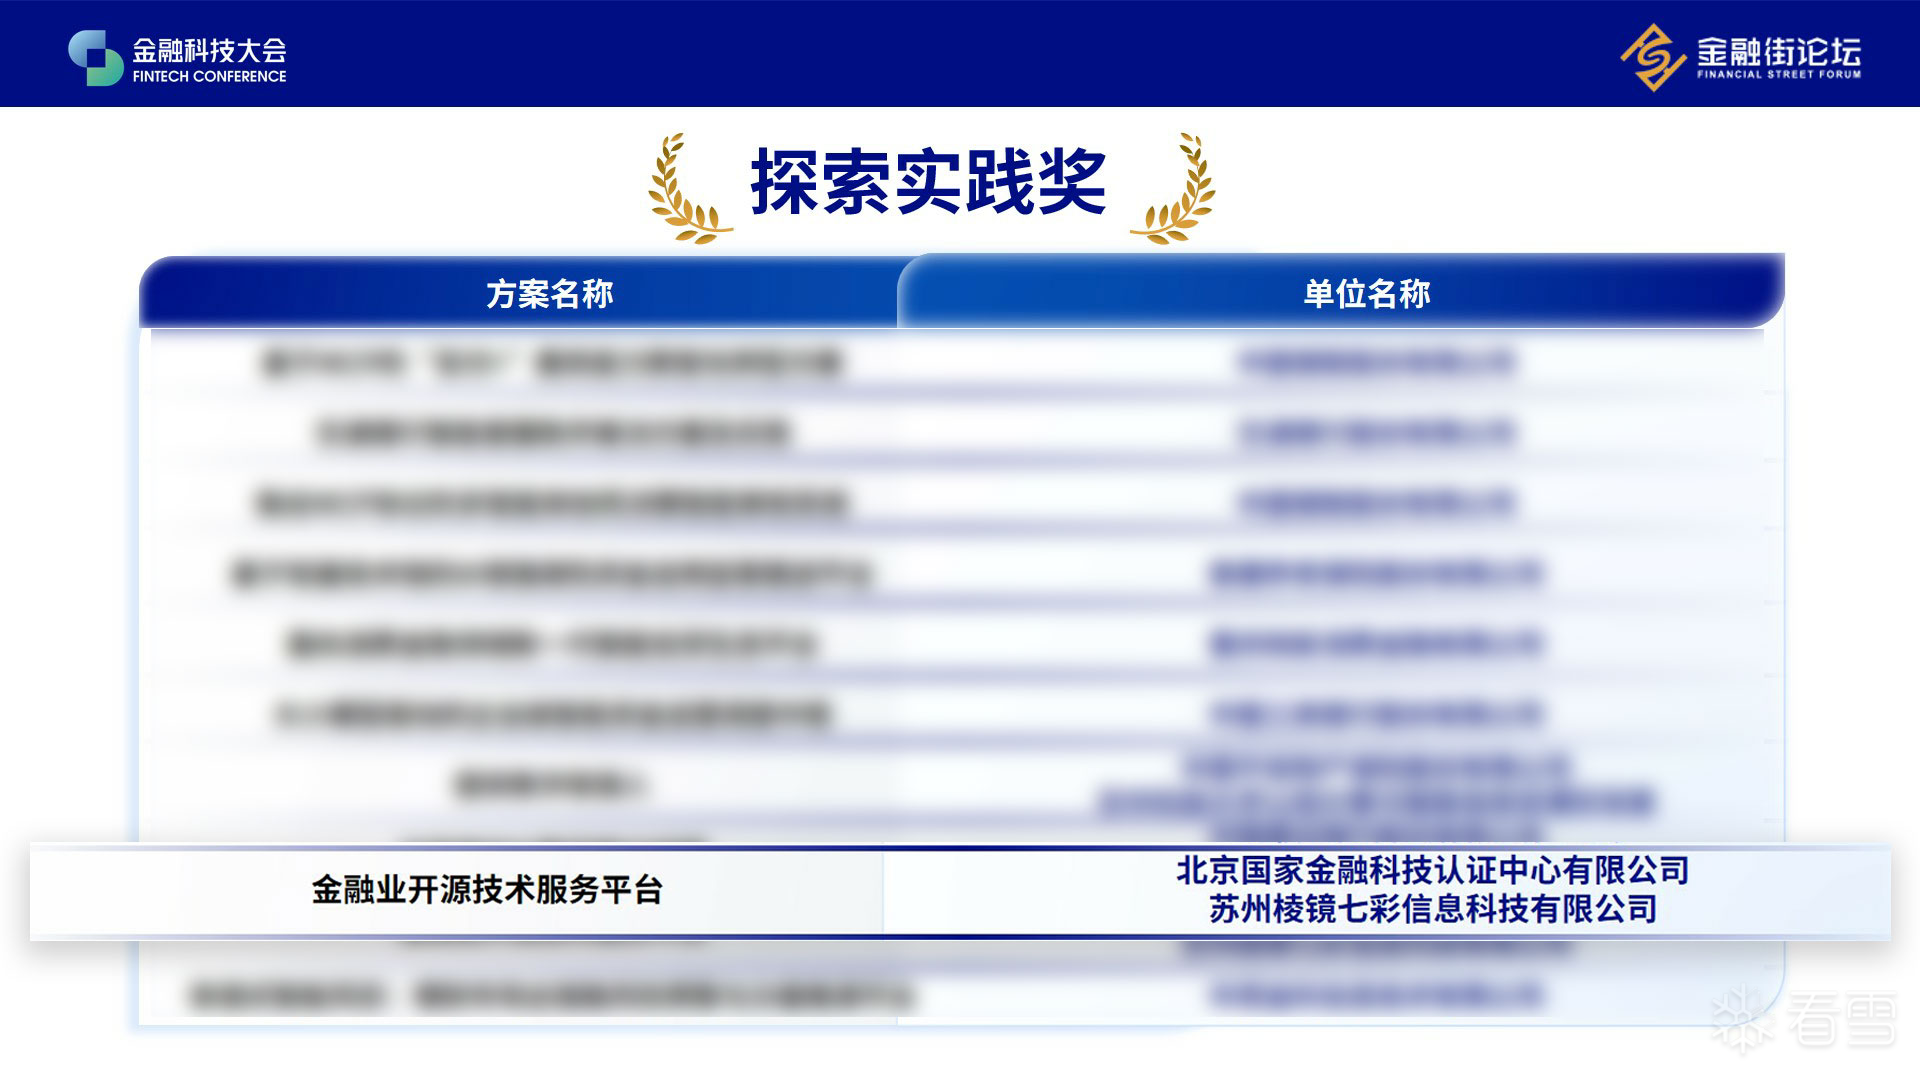Click the first blurred company name

point(1376,362)
